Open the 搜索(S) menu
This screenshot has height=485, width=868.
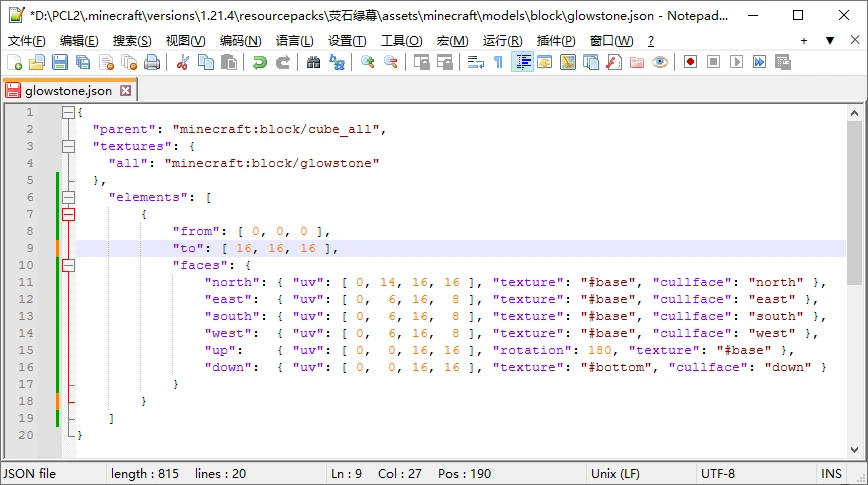132,40
